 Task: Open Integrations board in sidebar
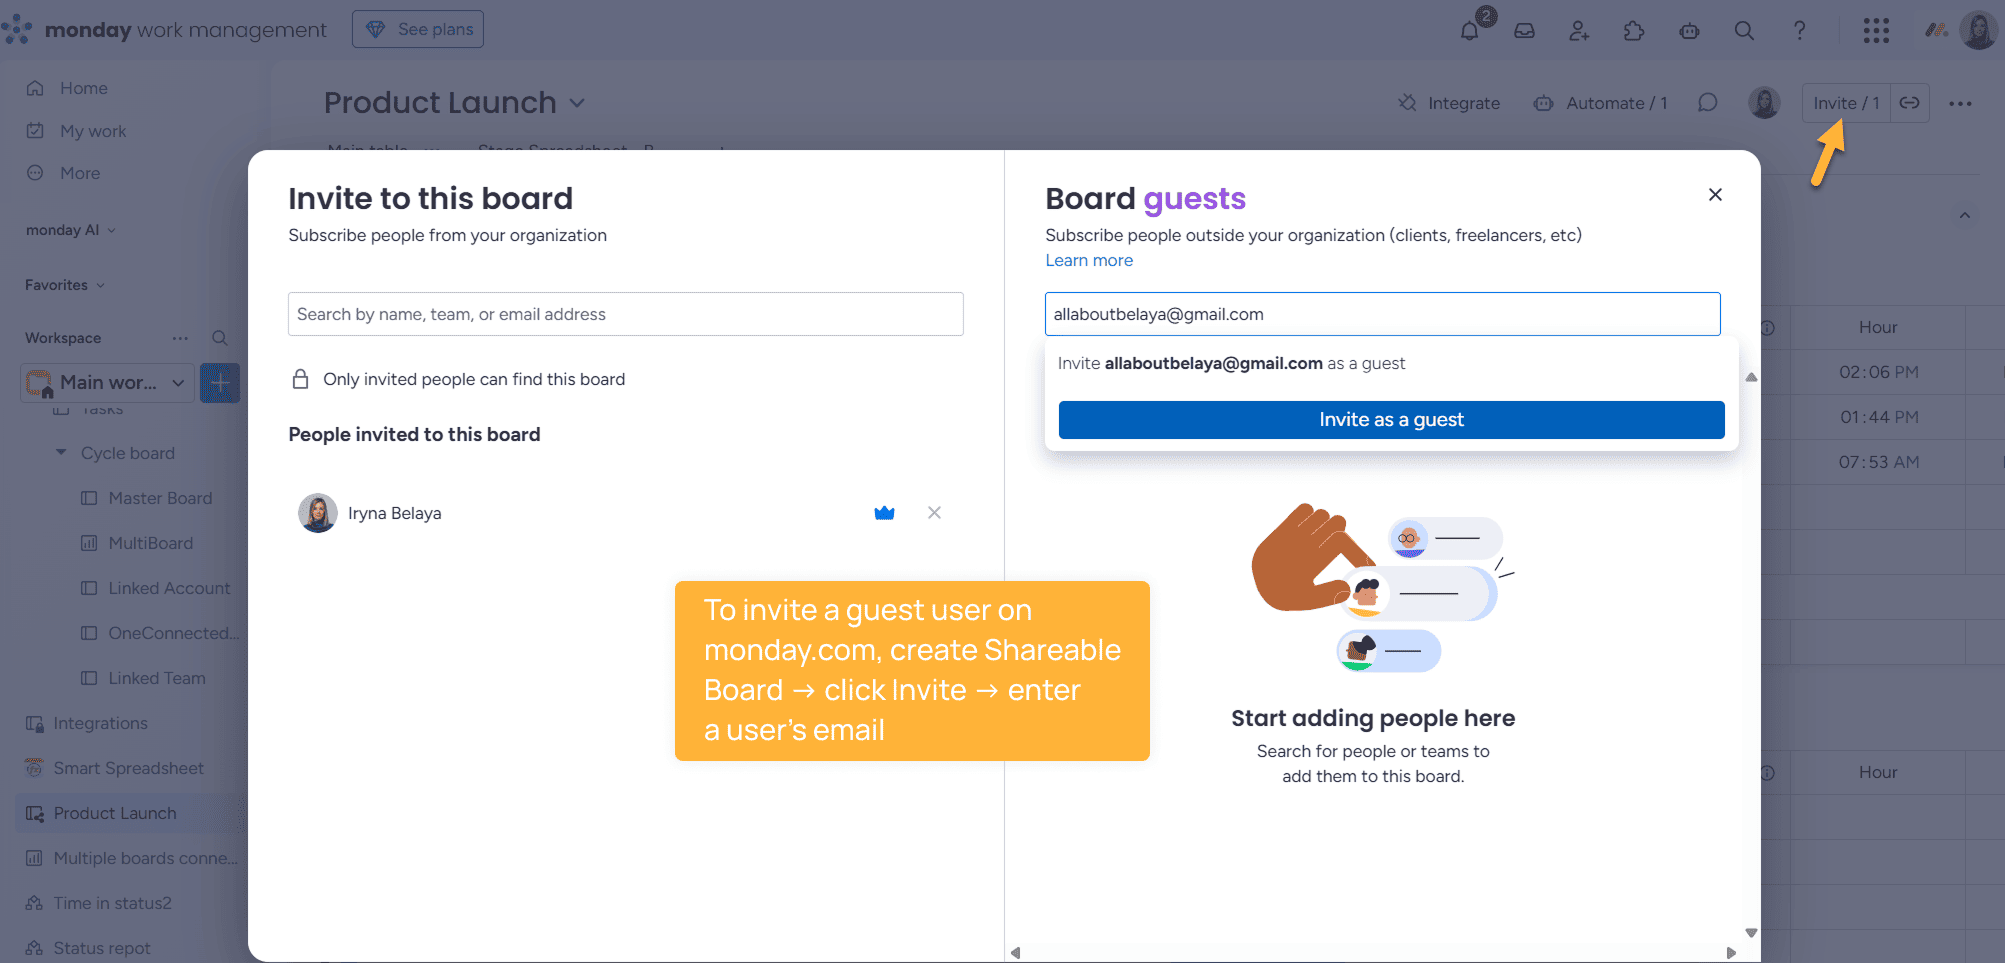100,723
